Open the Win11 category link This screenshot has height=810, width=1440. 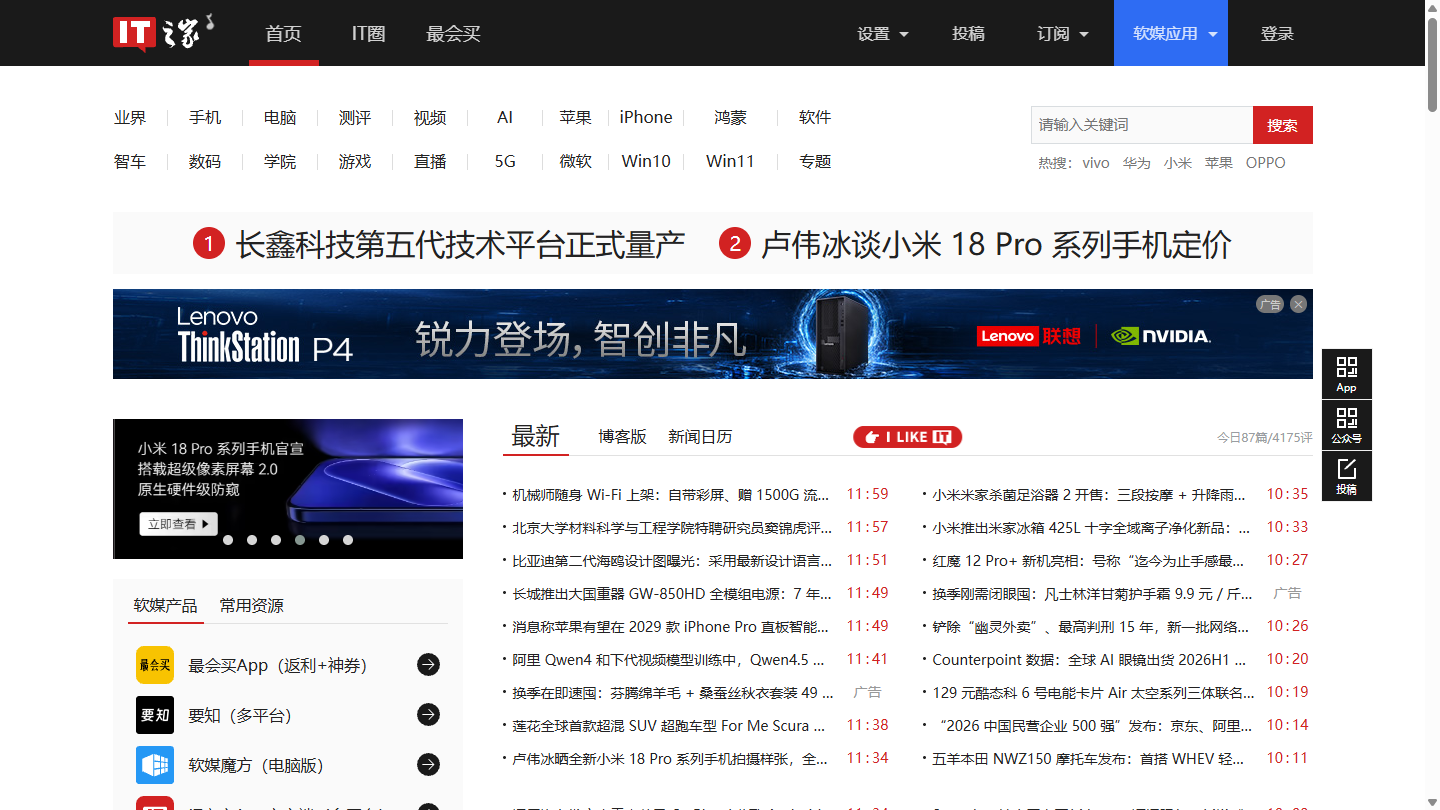(x=730, y=162)
